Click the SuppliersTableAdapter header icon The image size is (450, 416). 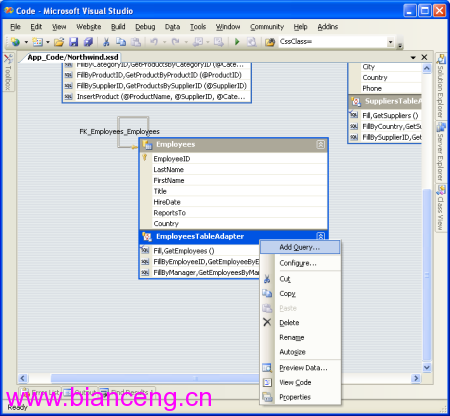click(x=356, y=101)
